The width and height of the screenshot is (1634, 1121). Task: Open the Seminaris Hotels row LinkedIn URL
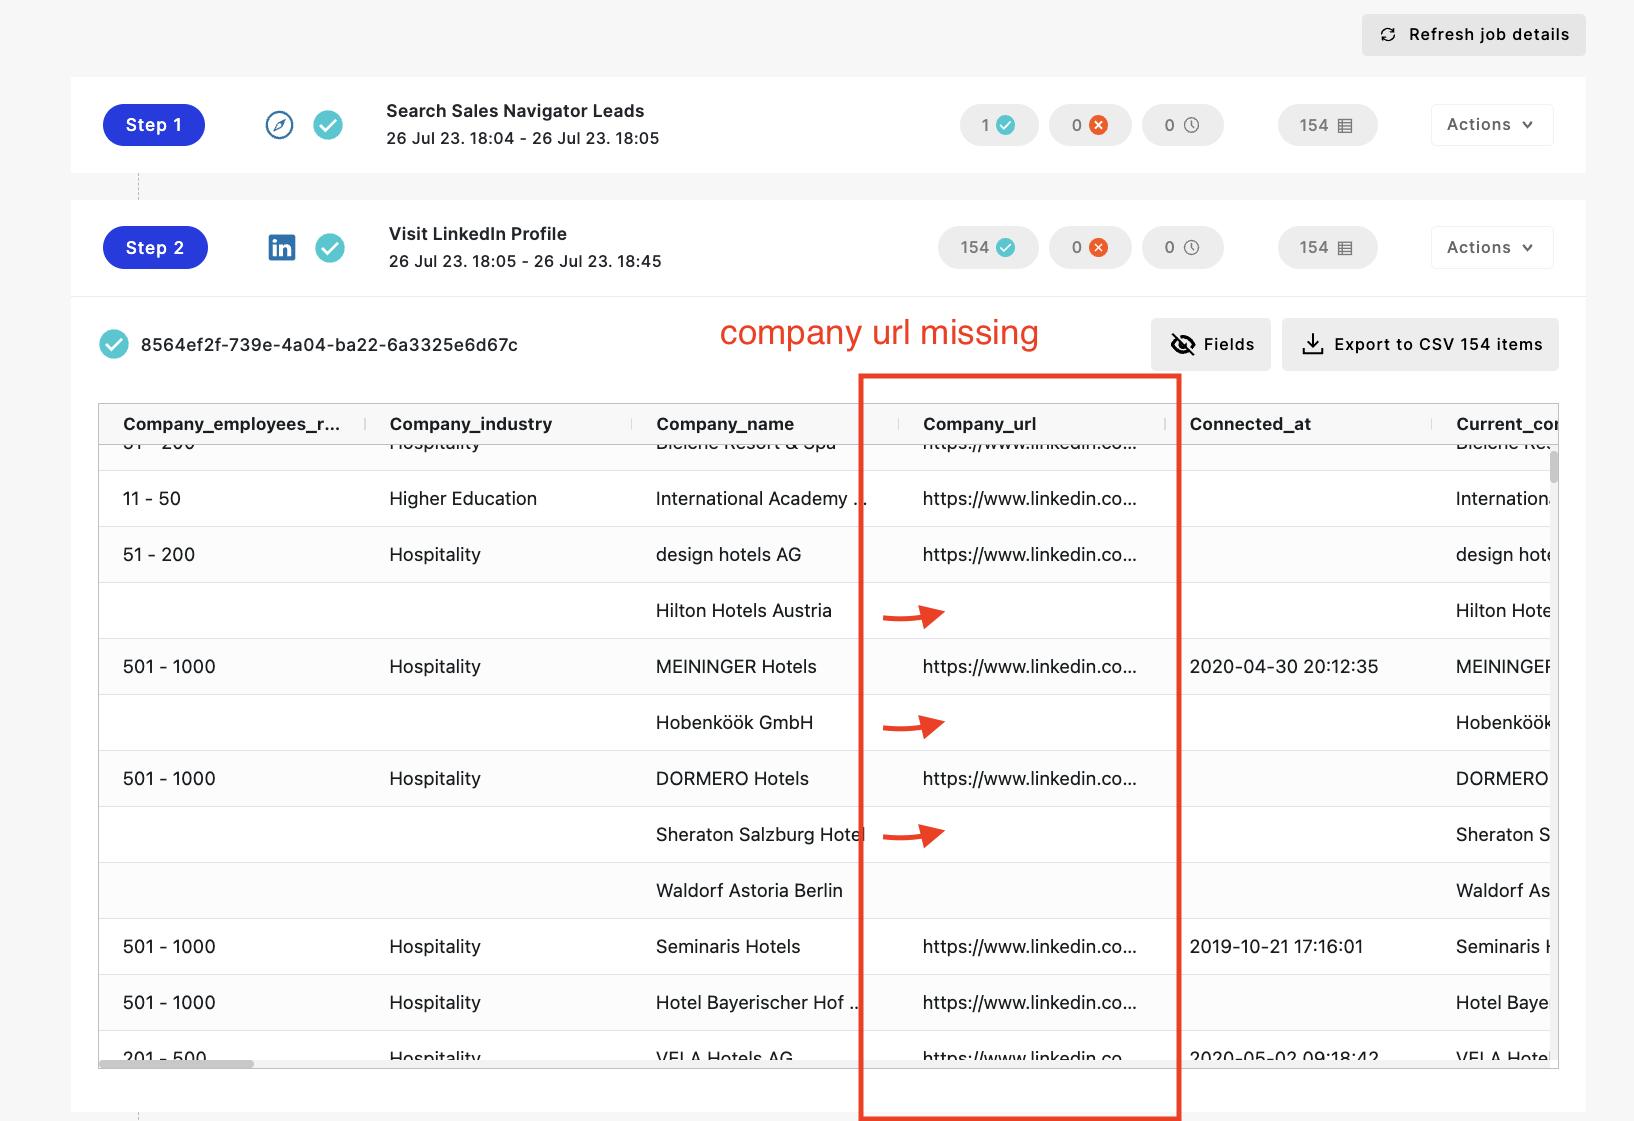1029,947
